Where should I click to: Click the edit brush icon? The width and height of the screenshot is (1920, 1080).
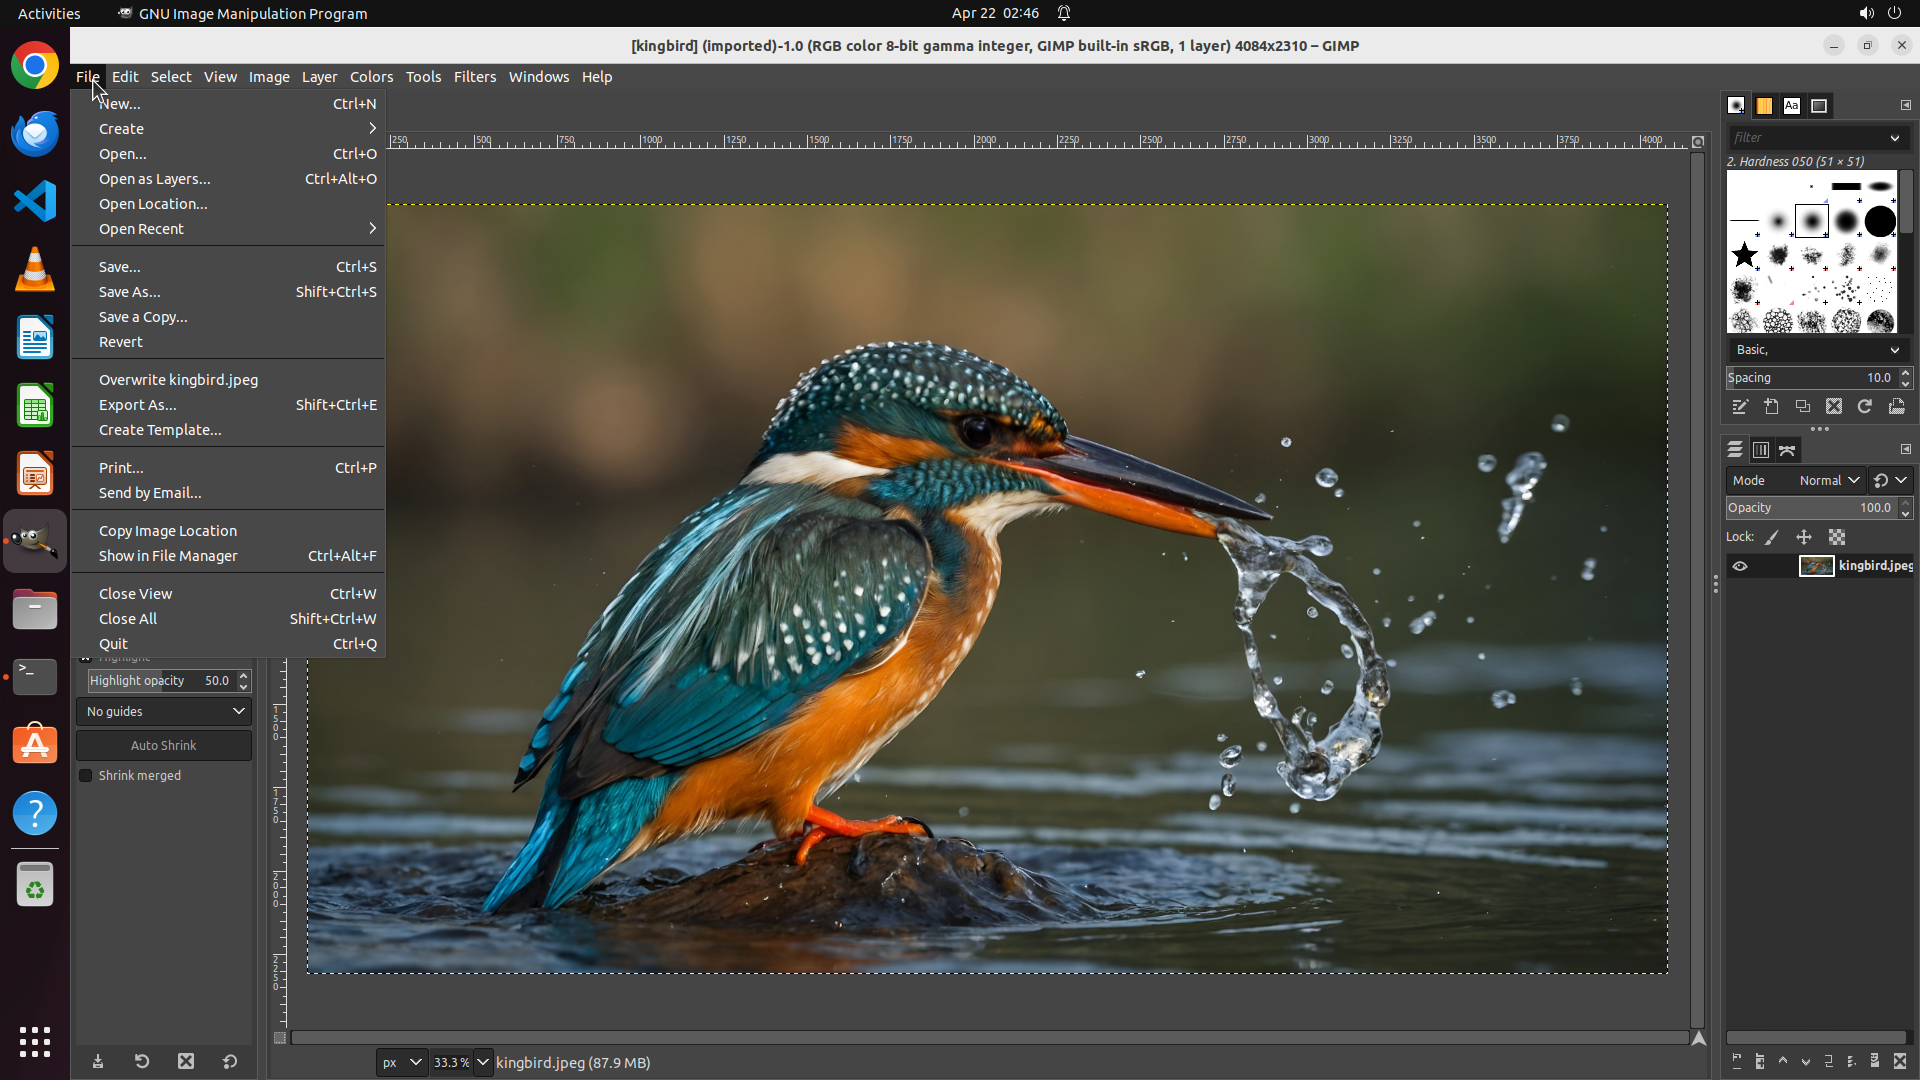click(x=1740, y=407)
